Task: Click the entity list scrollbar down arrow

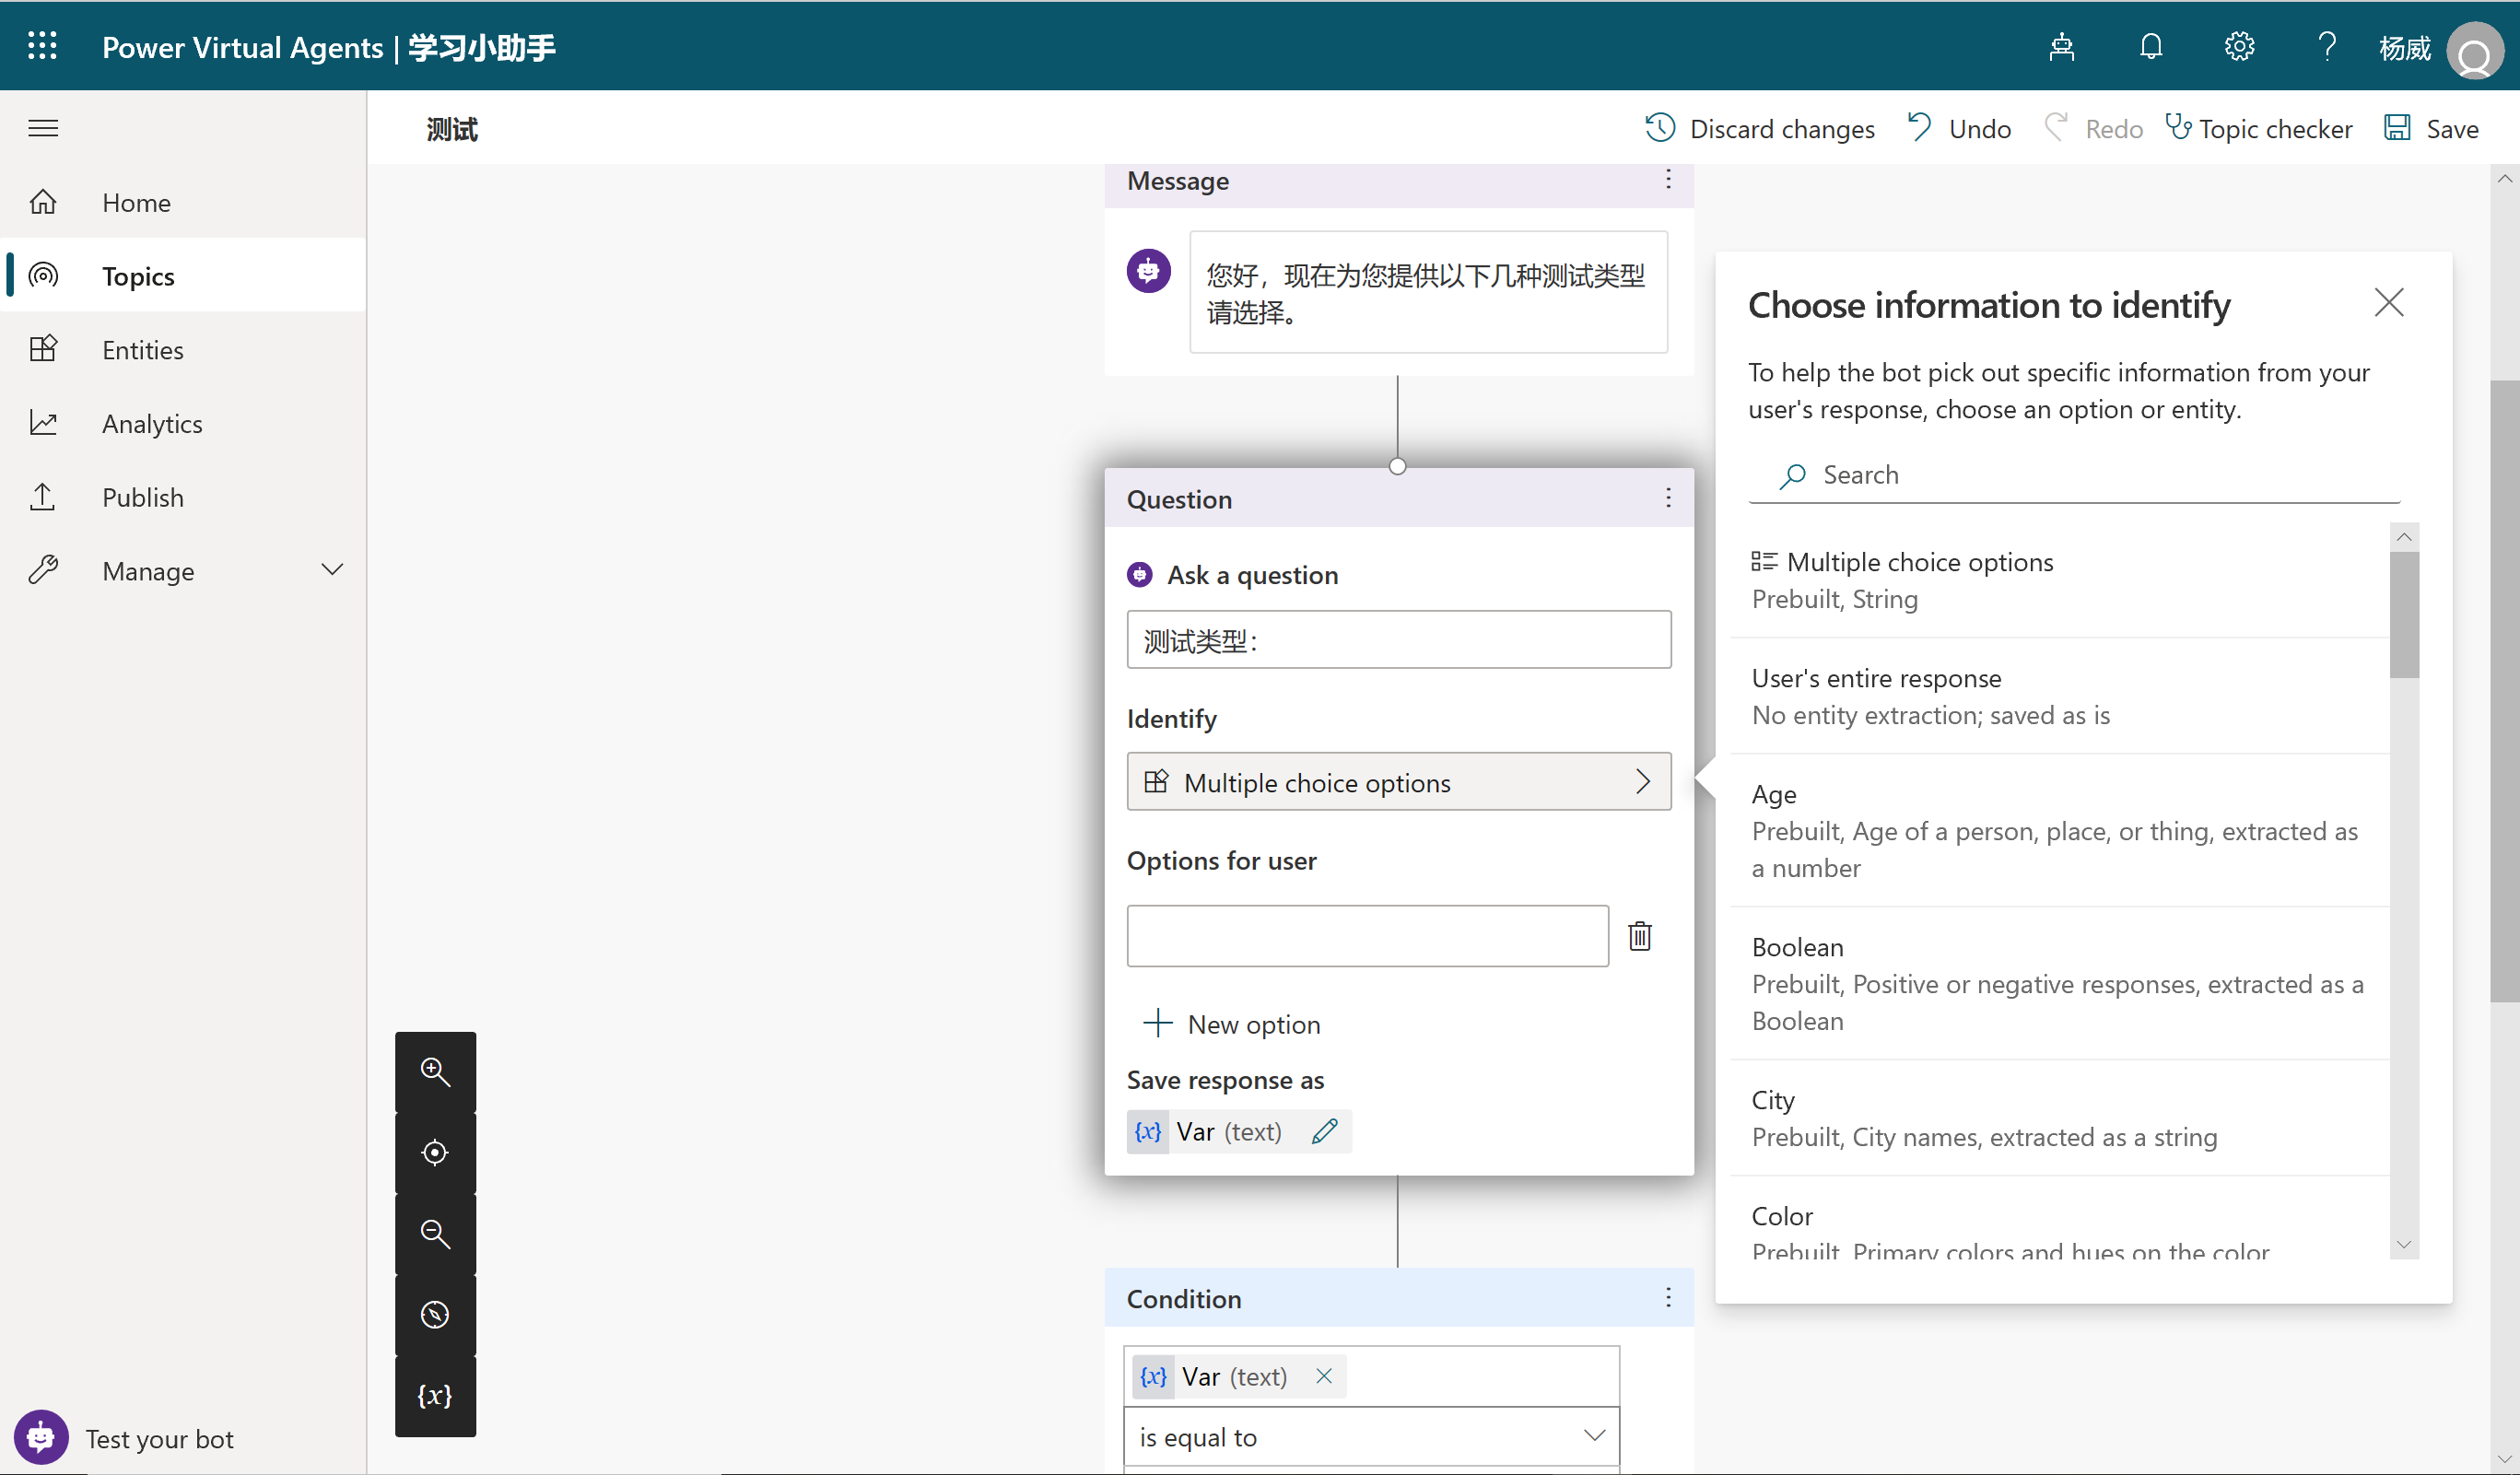Action: point(2404,1245)
